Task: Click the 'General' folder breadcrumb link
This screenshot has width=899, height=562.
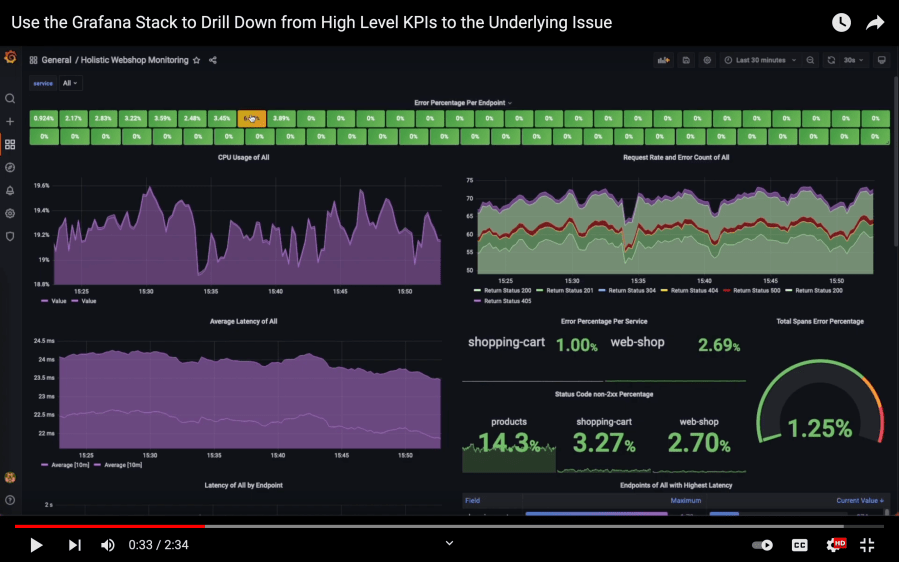Action: (56, 60)
